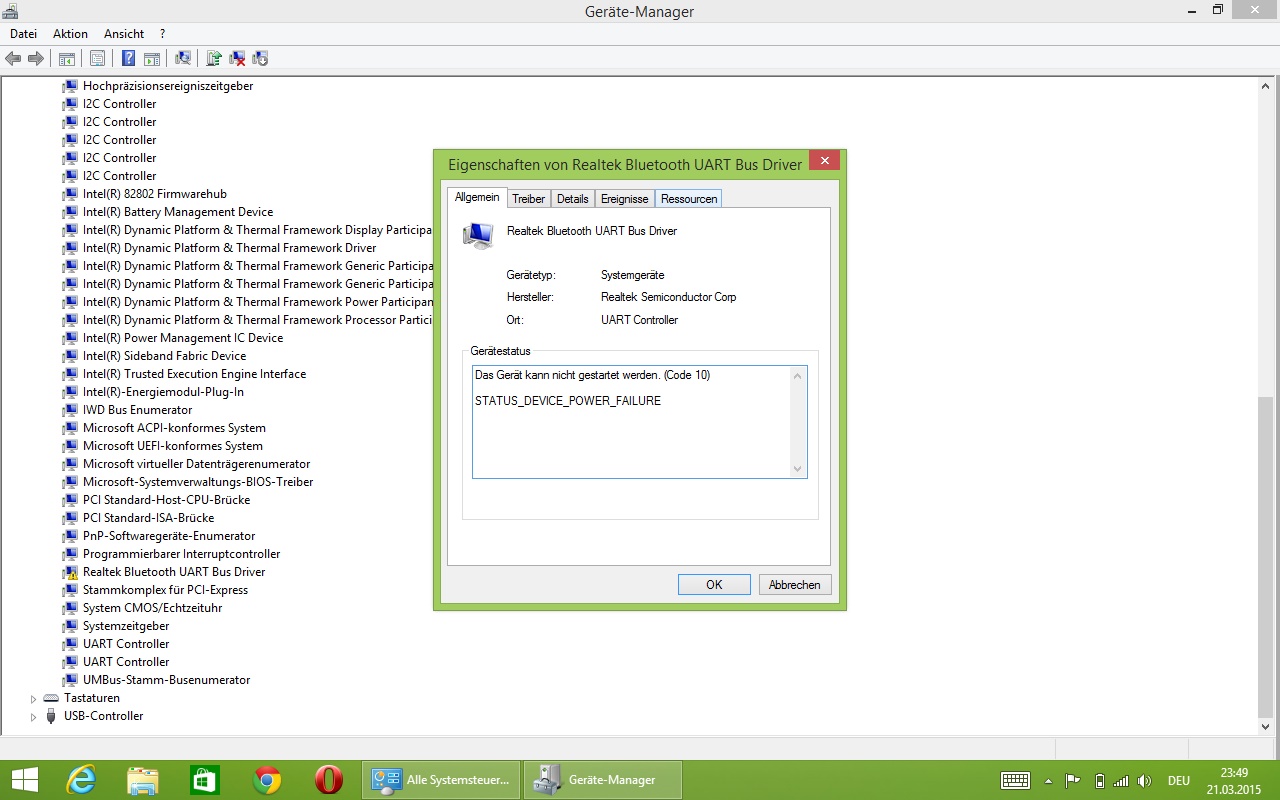This screenshot has width=1280, height=800.
Task: Click the uninstall device red X icon
Action: point(238,58)
